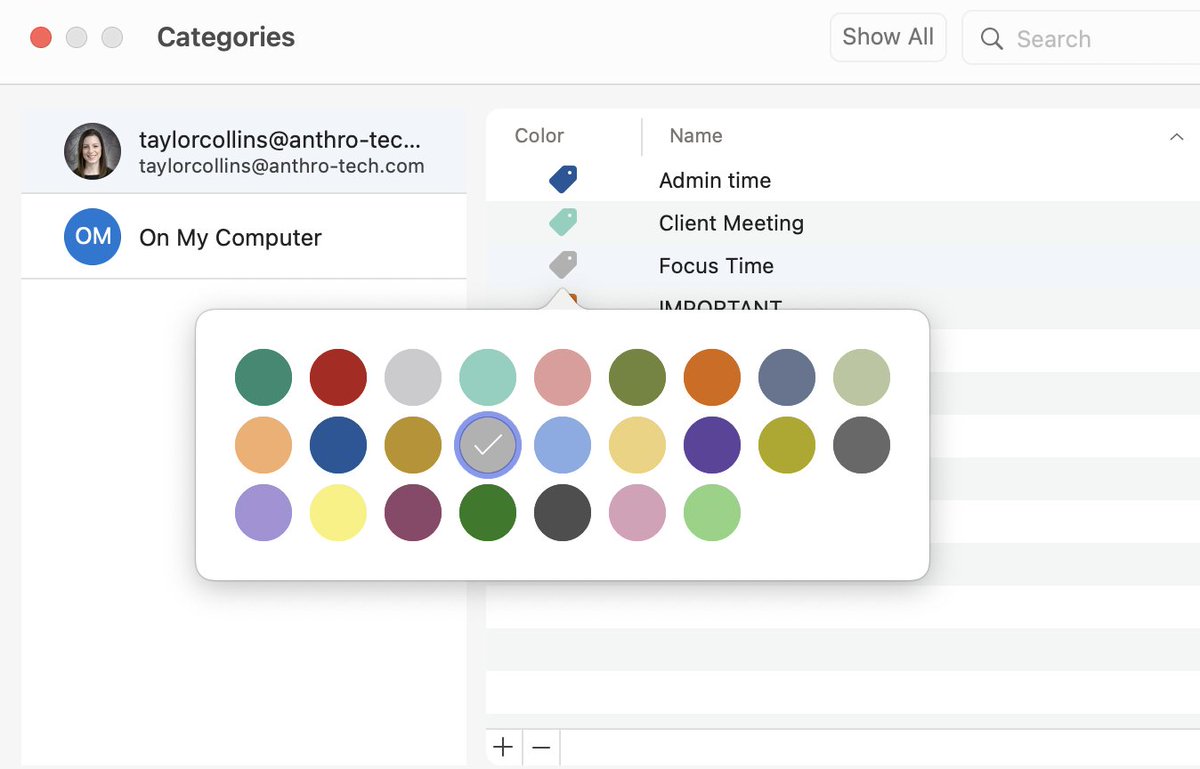This screenshot has height=769, width=1200.
Task: Click the blue tag icon for Admin time
Action: point(563,180)
